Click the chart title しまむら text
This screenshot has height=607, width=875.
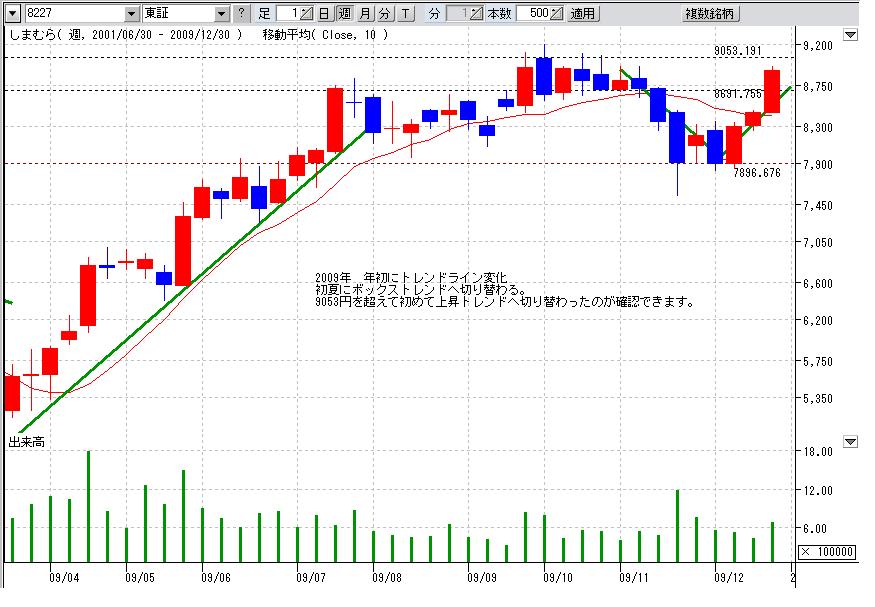[x=33, y=35]
